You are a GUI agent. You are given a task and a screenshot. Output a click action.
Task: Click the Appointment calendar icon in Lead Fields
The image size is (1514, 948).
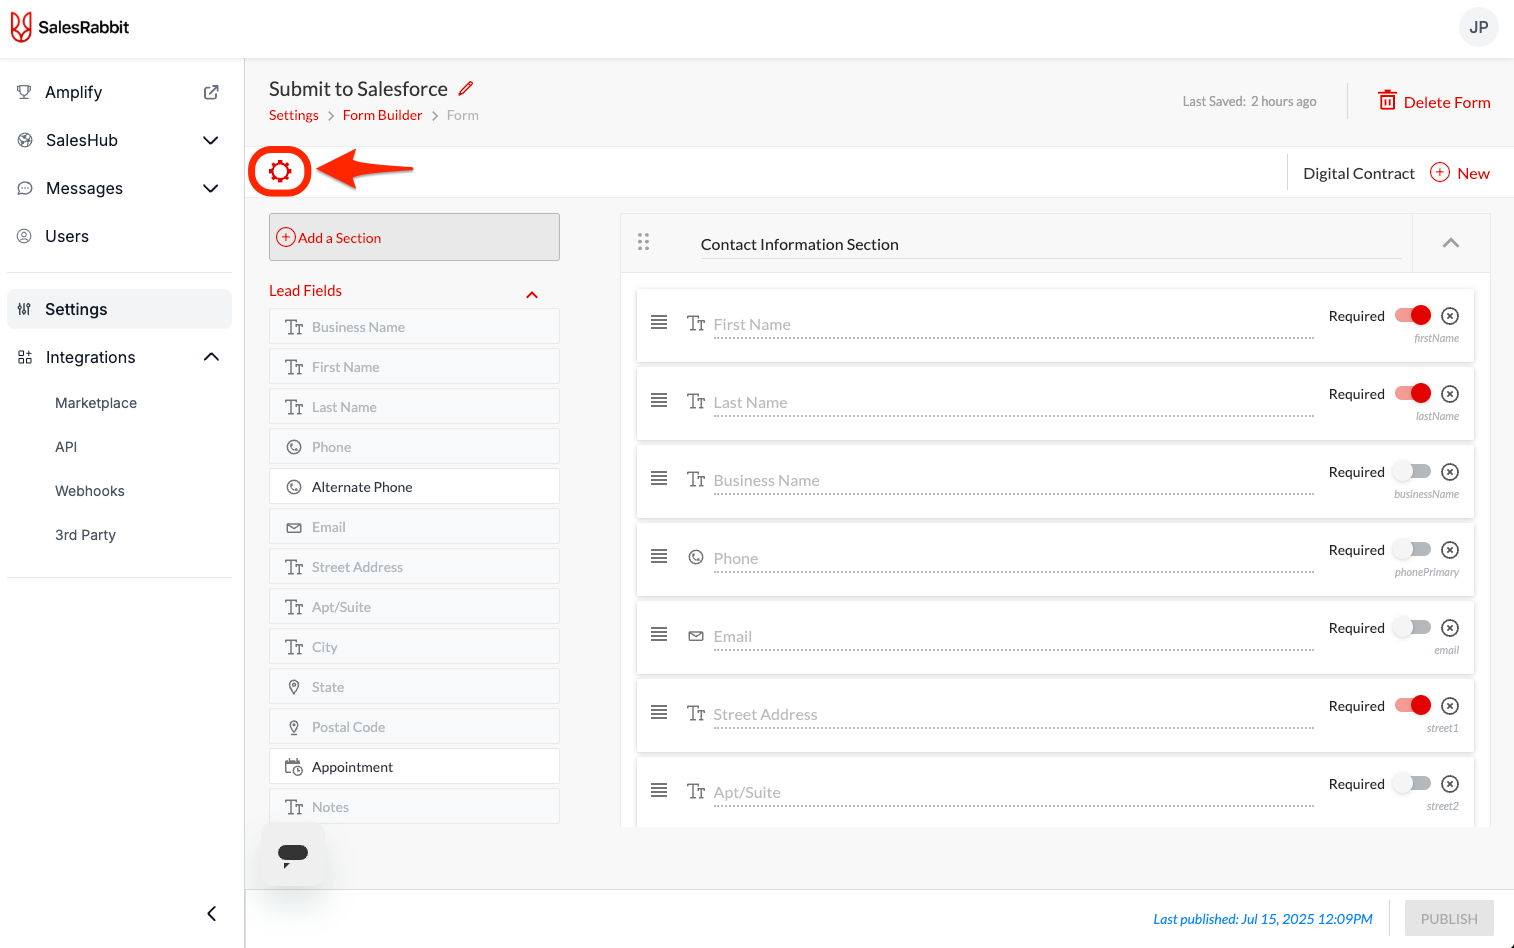(x=294, y=767)
